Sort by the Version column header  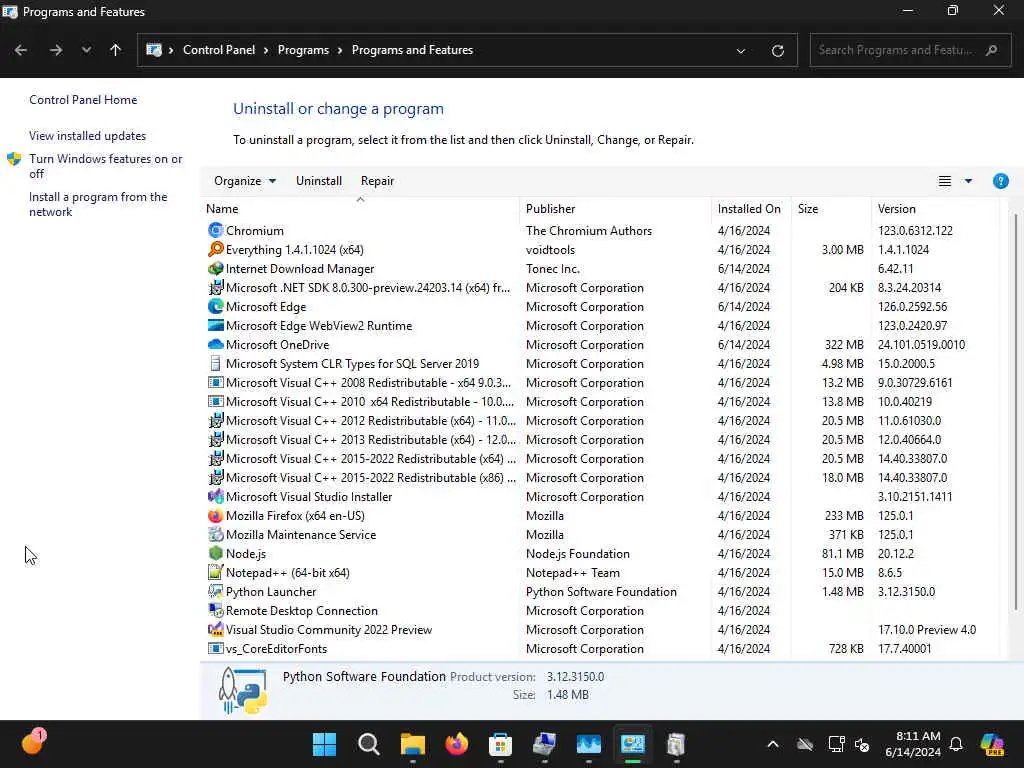click(935, 209)
